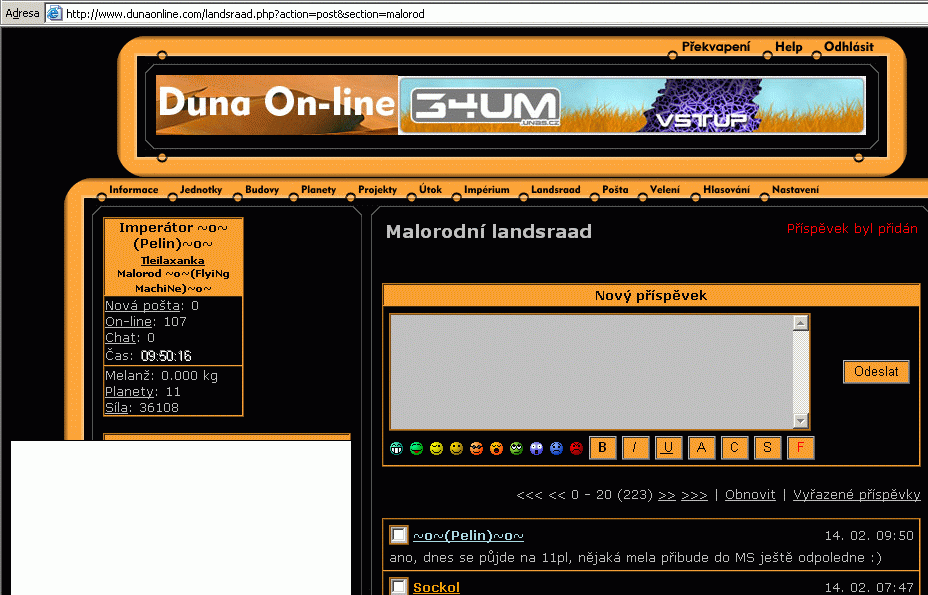Click the Čas clock value 09:50:16

166,356
